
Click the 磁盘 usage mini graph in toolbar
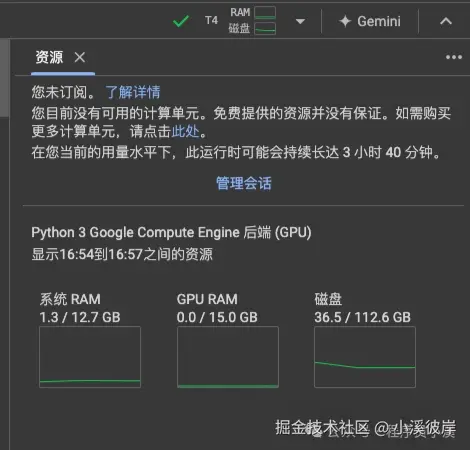pos(265,29)
